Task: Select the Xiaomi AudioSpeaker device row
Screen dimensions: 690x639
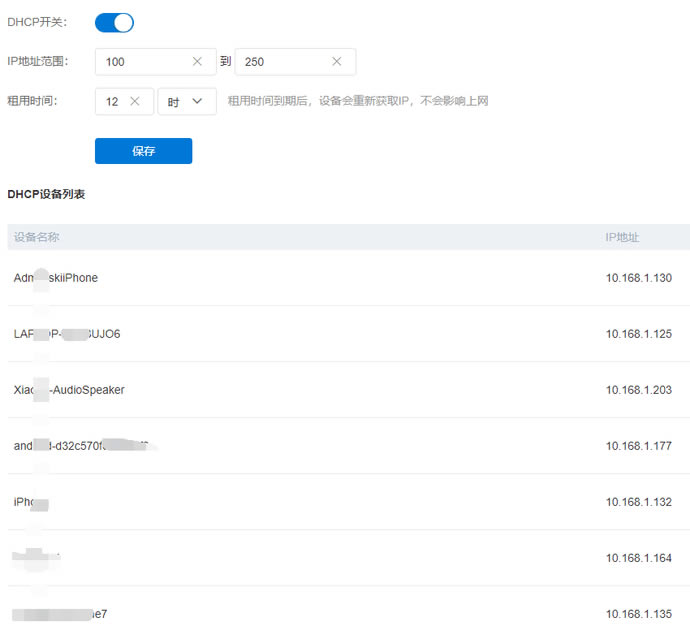Action: pos(70,390)
